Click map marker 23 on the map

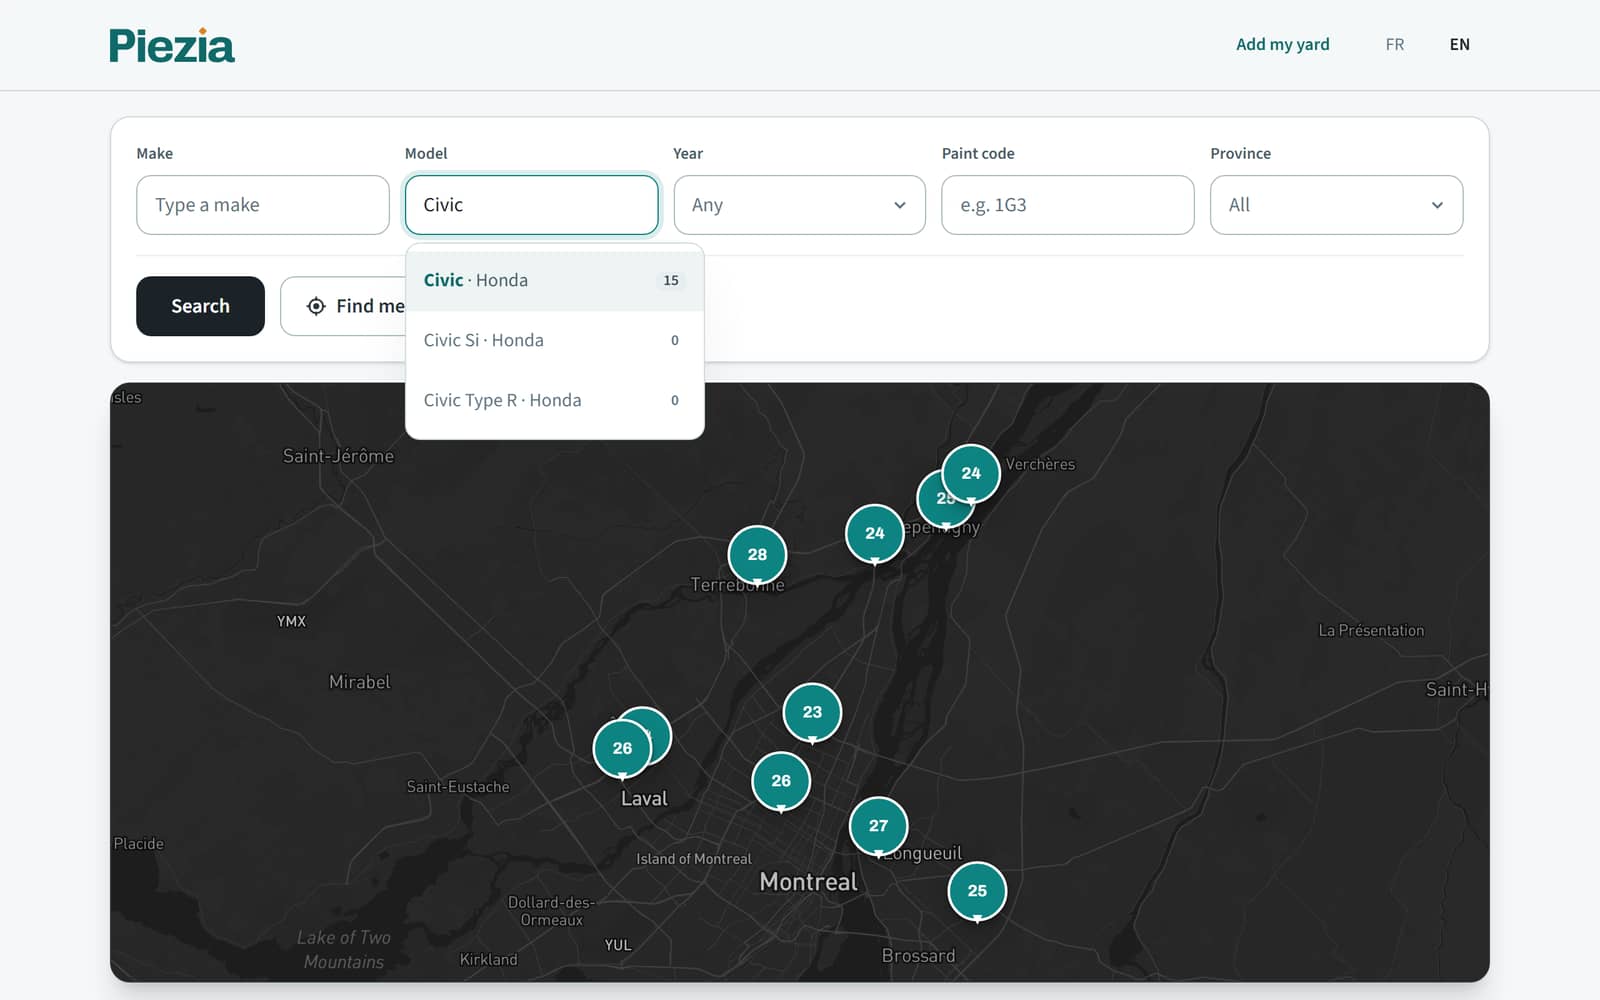point(812,712)
